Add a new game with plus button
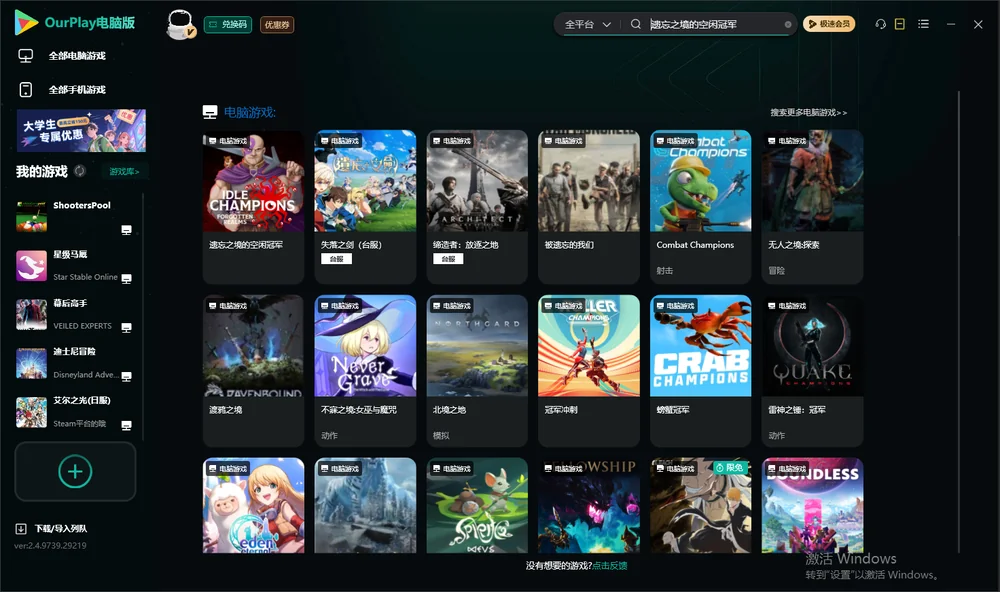This screenshot has width=1000, height=592. click(75, 471)
